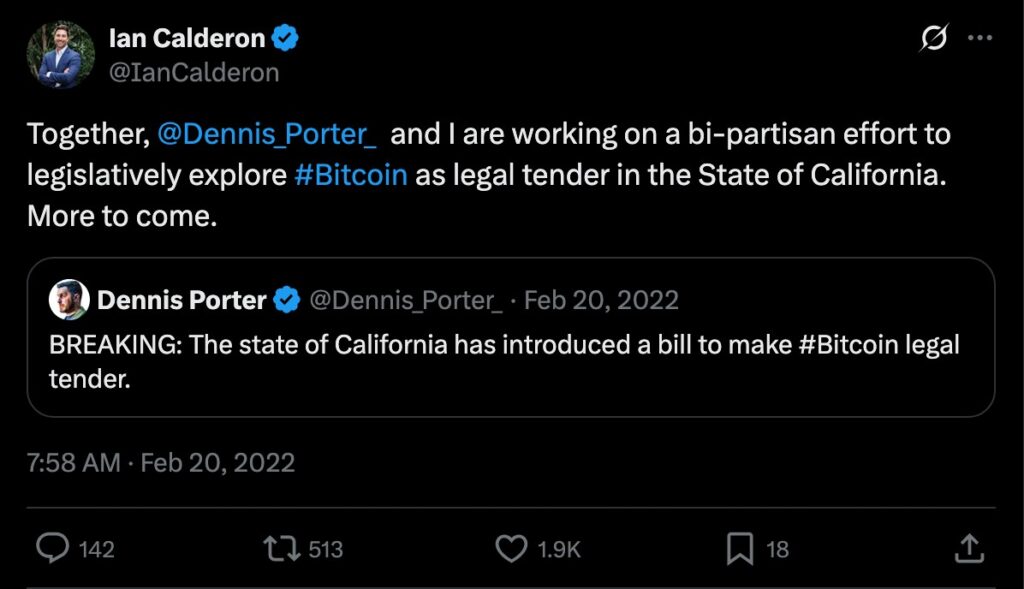This screenshot has height=589, width=1024.
Task: Click the 7:58 AM timestamp
Action: pos(73,463)
